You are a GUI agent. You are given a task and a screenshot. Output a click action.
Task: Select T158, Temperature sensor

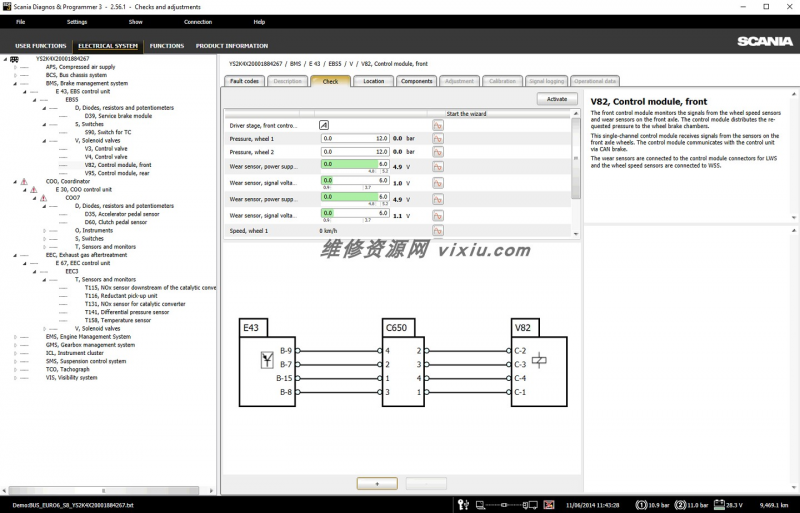click(117, 320)
